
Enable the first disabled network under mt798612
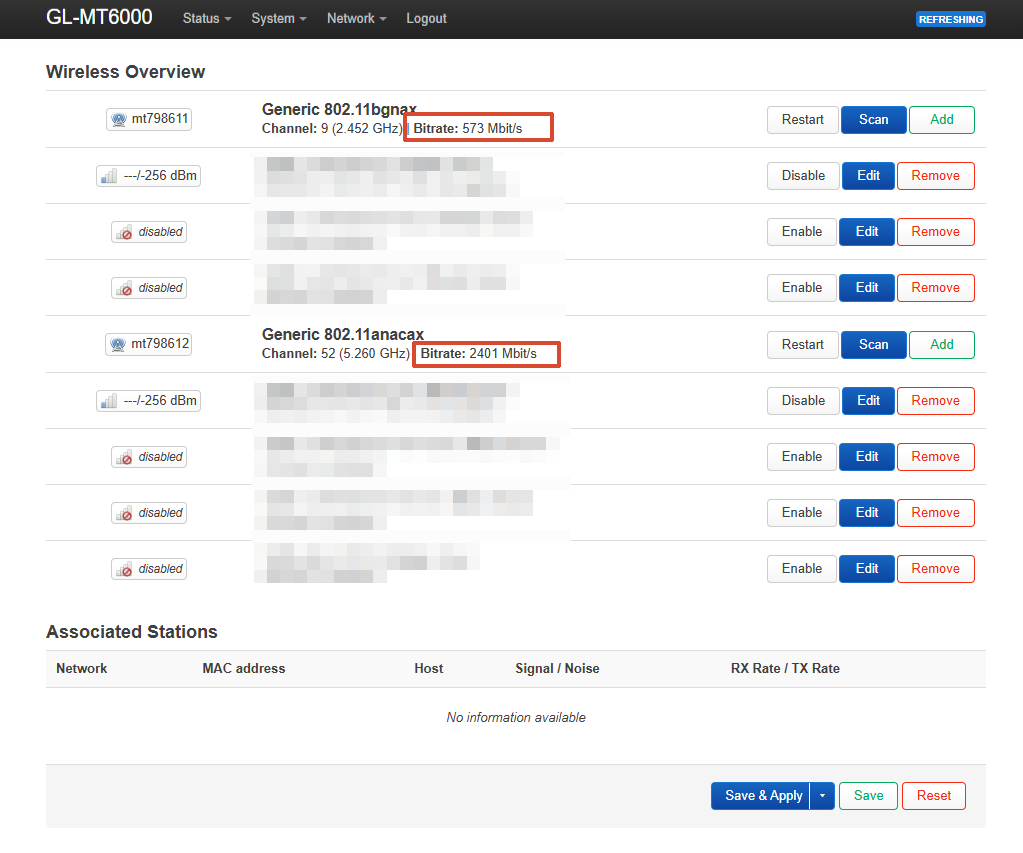pos(802,457)
